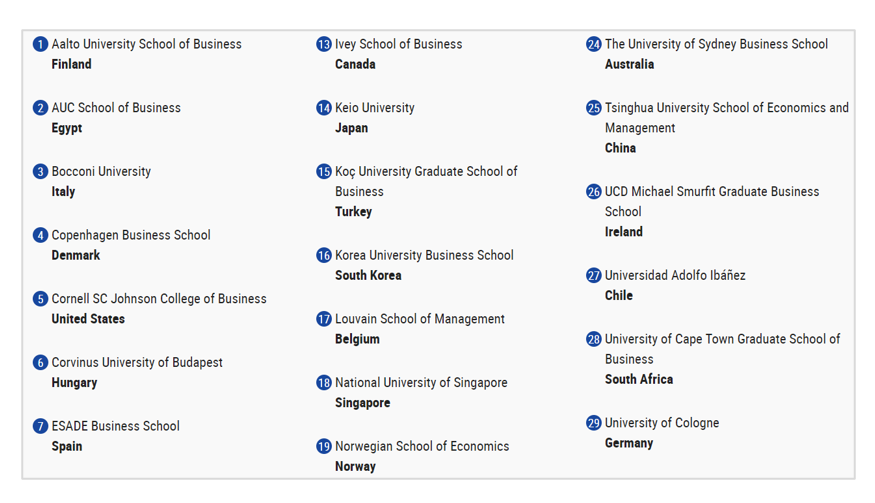The image size is (875, 503).
Task: Click the number 24 badge for Sydney Business School
Action: click(594, 44)
